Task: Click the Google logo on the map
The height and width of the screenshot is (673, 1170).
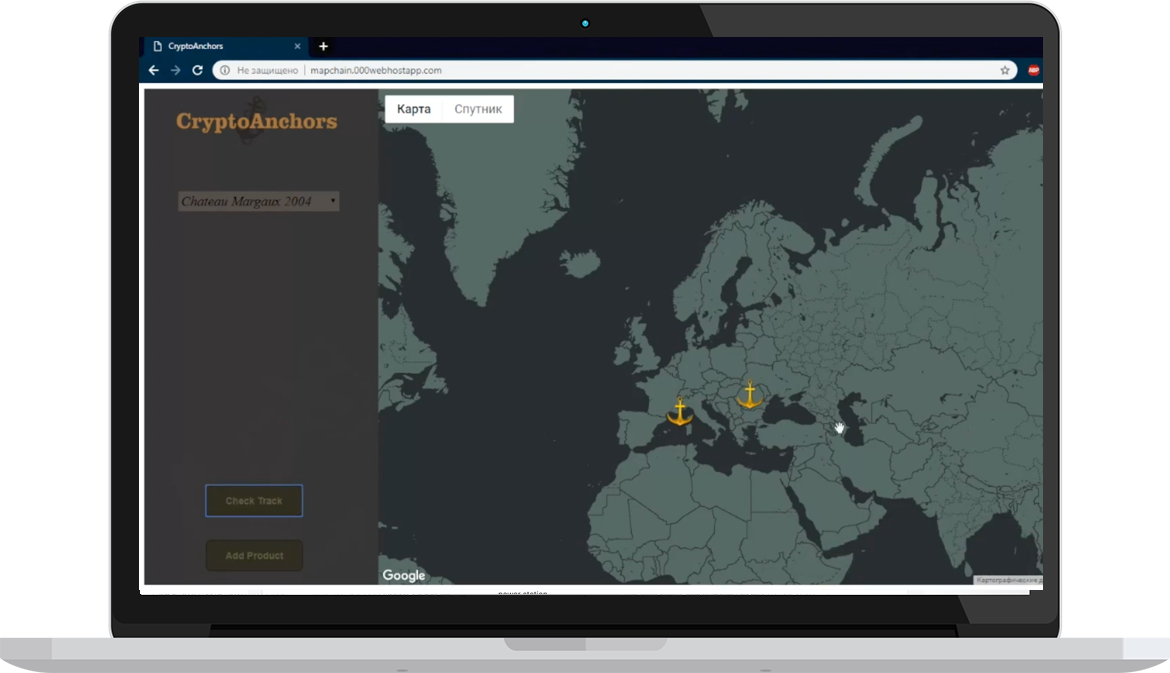Action: 404,575
